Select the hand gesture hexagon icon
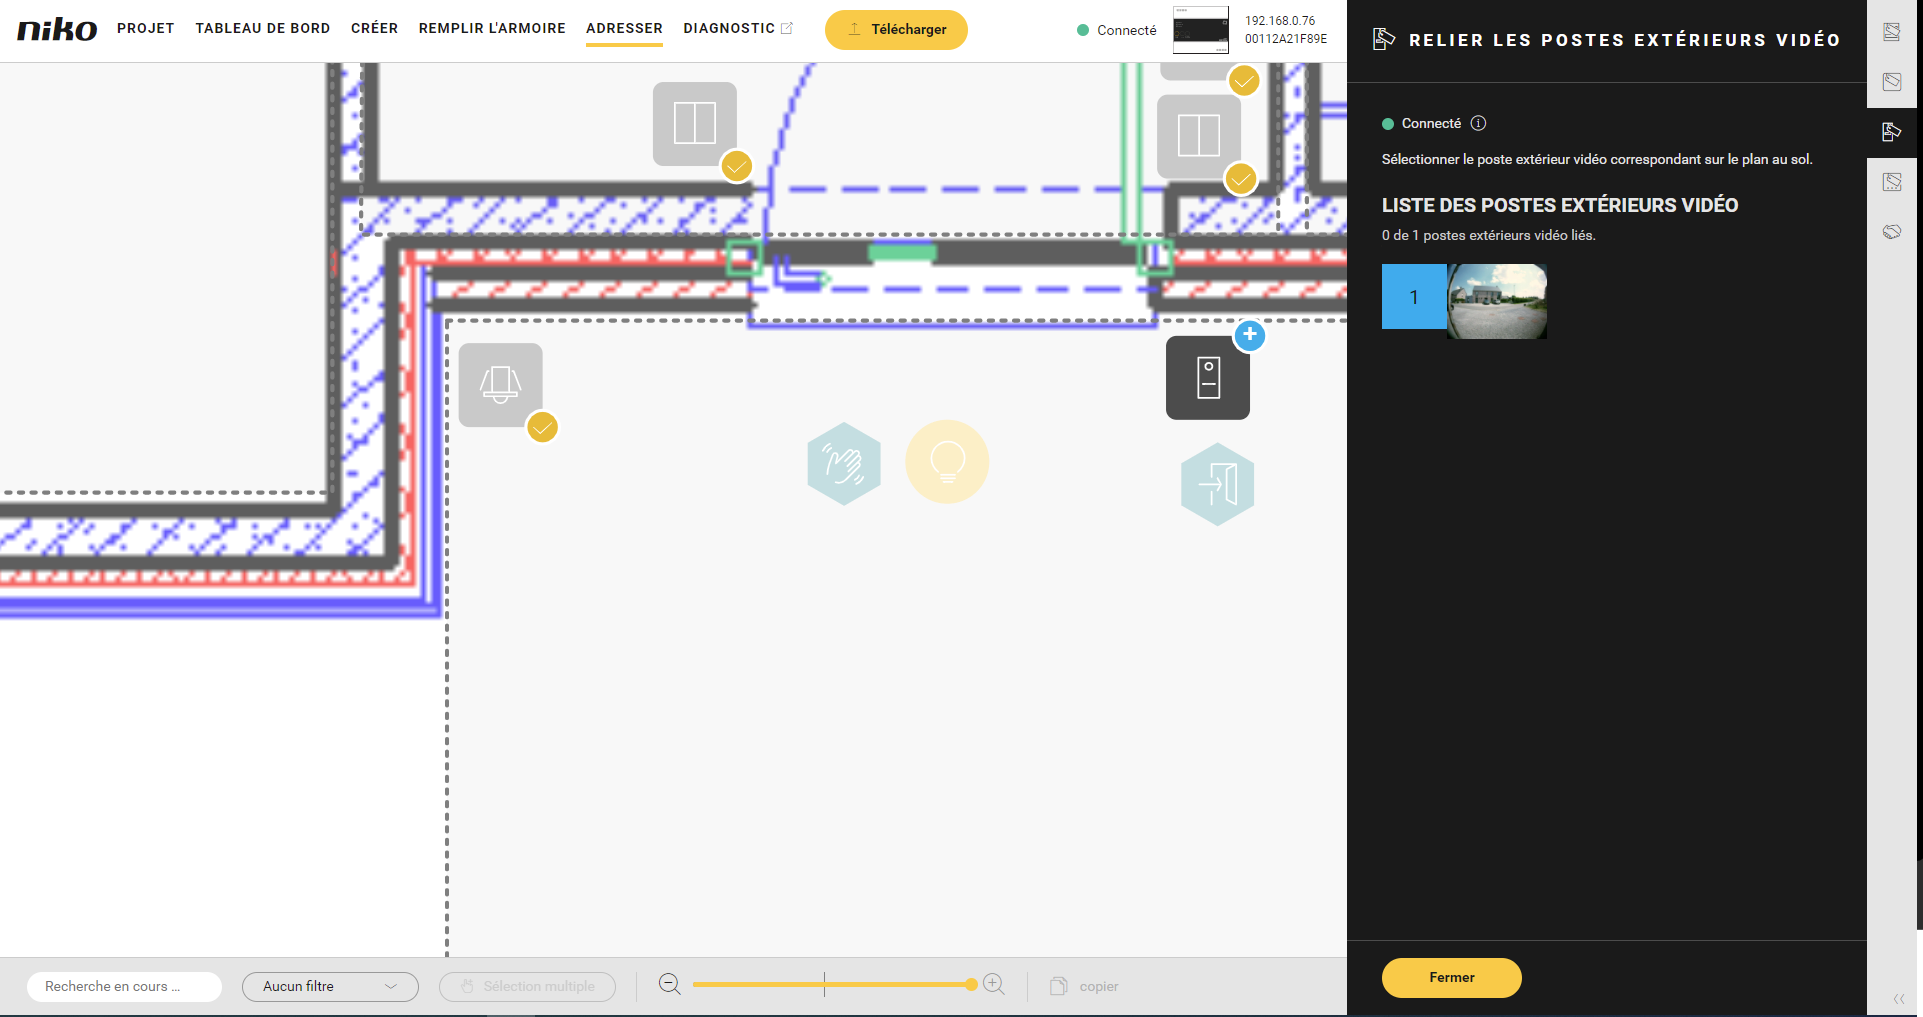Viewport: 1923px width, 1017px height. click(x=844, y=464)
